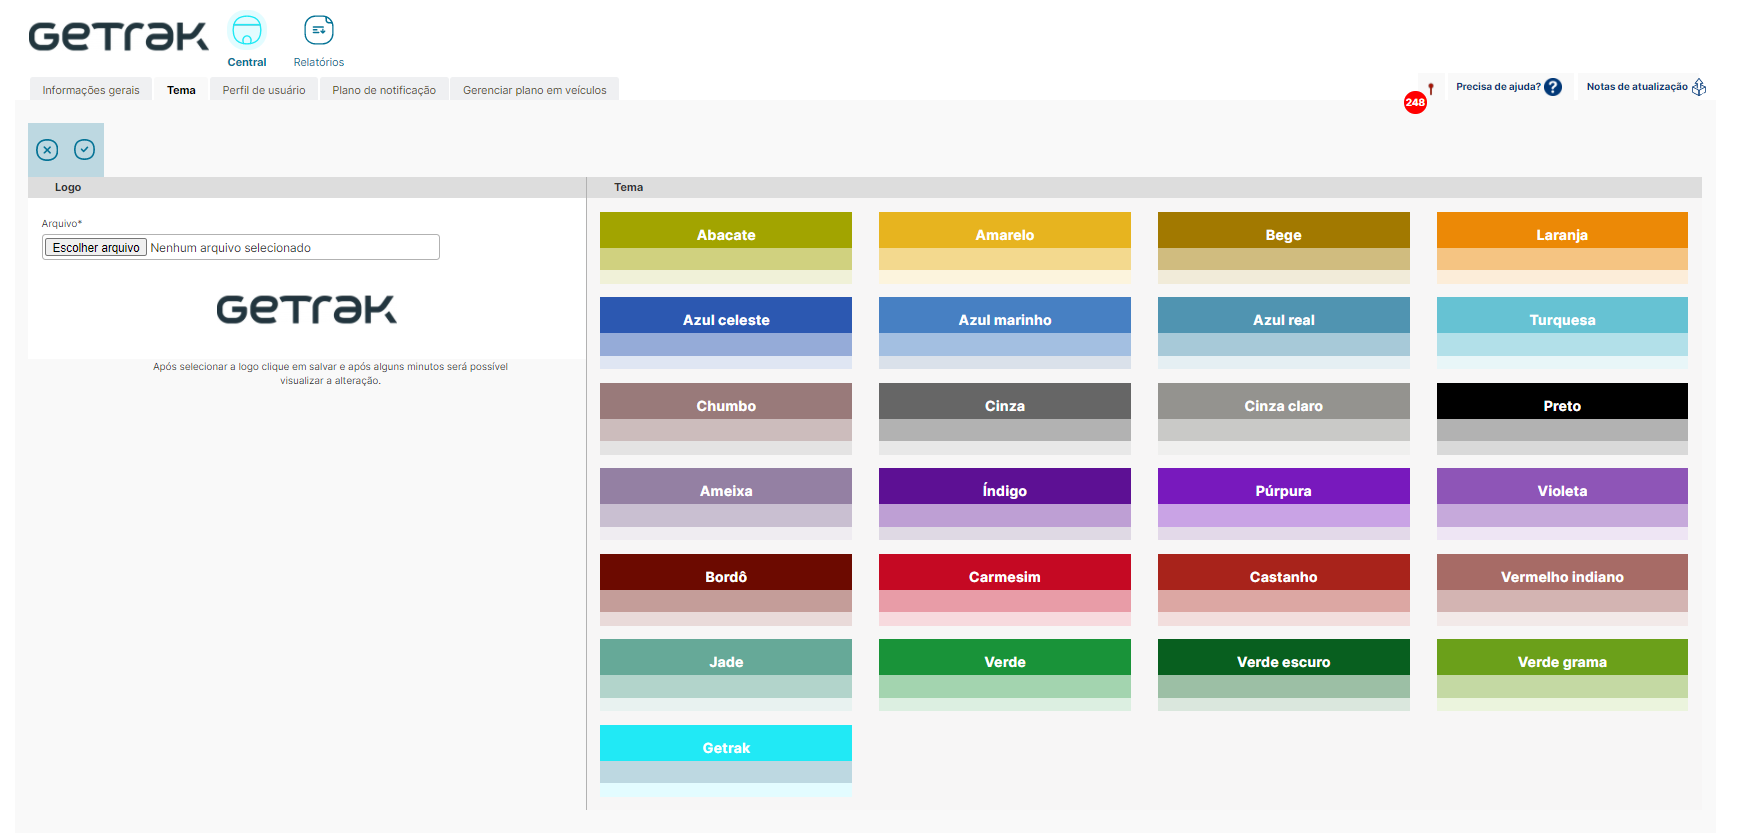1749x834 pixels.
Task: Open the Relatórios module icon
Action: point(319,31)
